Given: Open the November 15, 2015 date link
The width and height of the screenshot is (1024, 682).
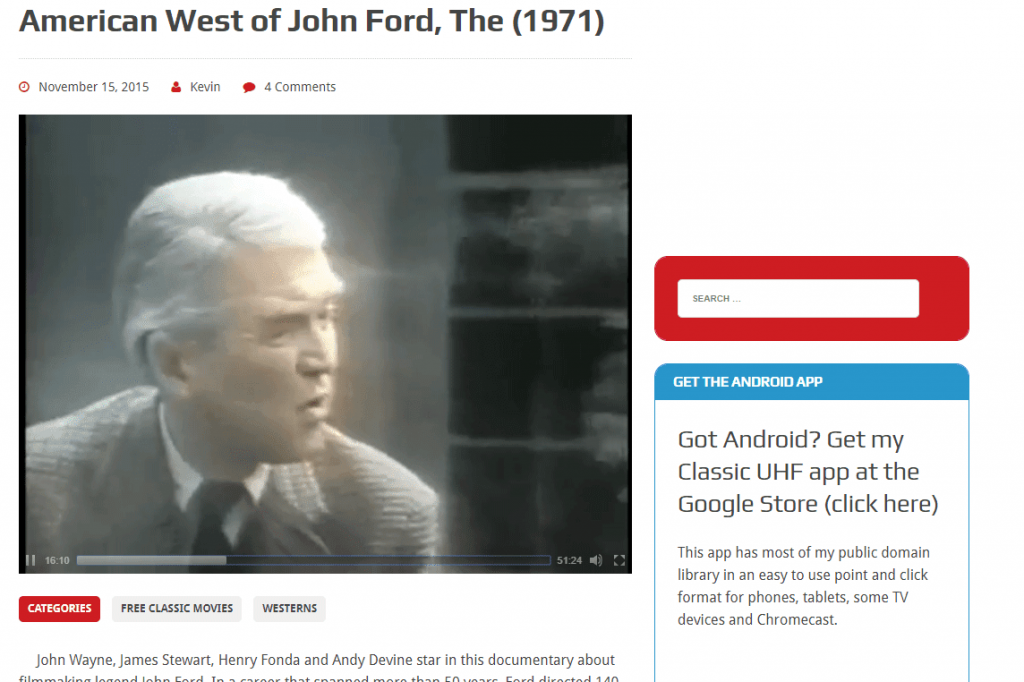Looking at the screenshot, I should coord(93,87).
